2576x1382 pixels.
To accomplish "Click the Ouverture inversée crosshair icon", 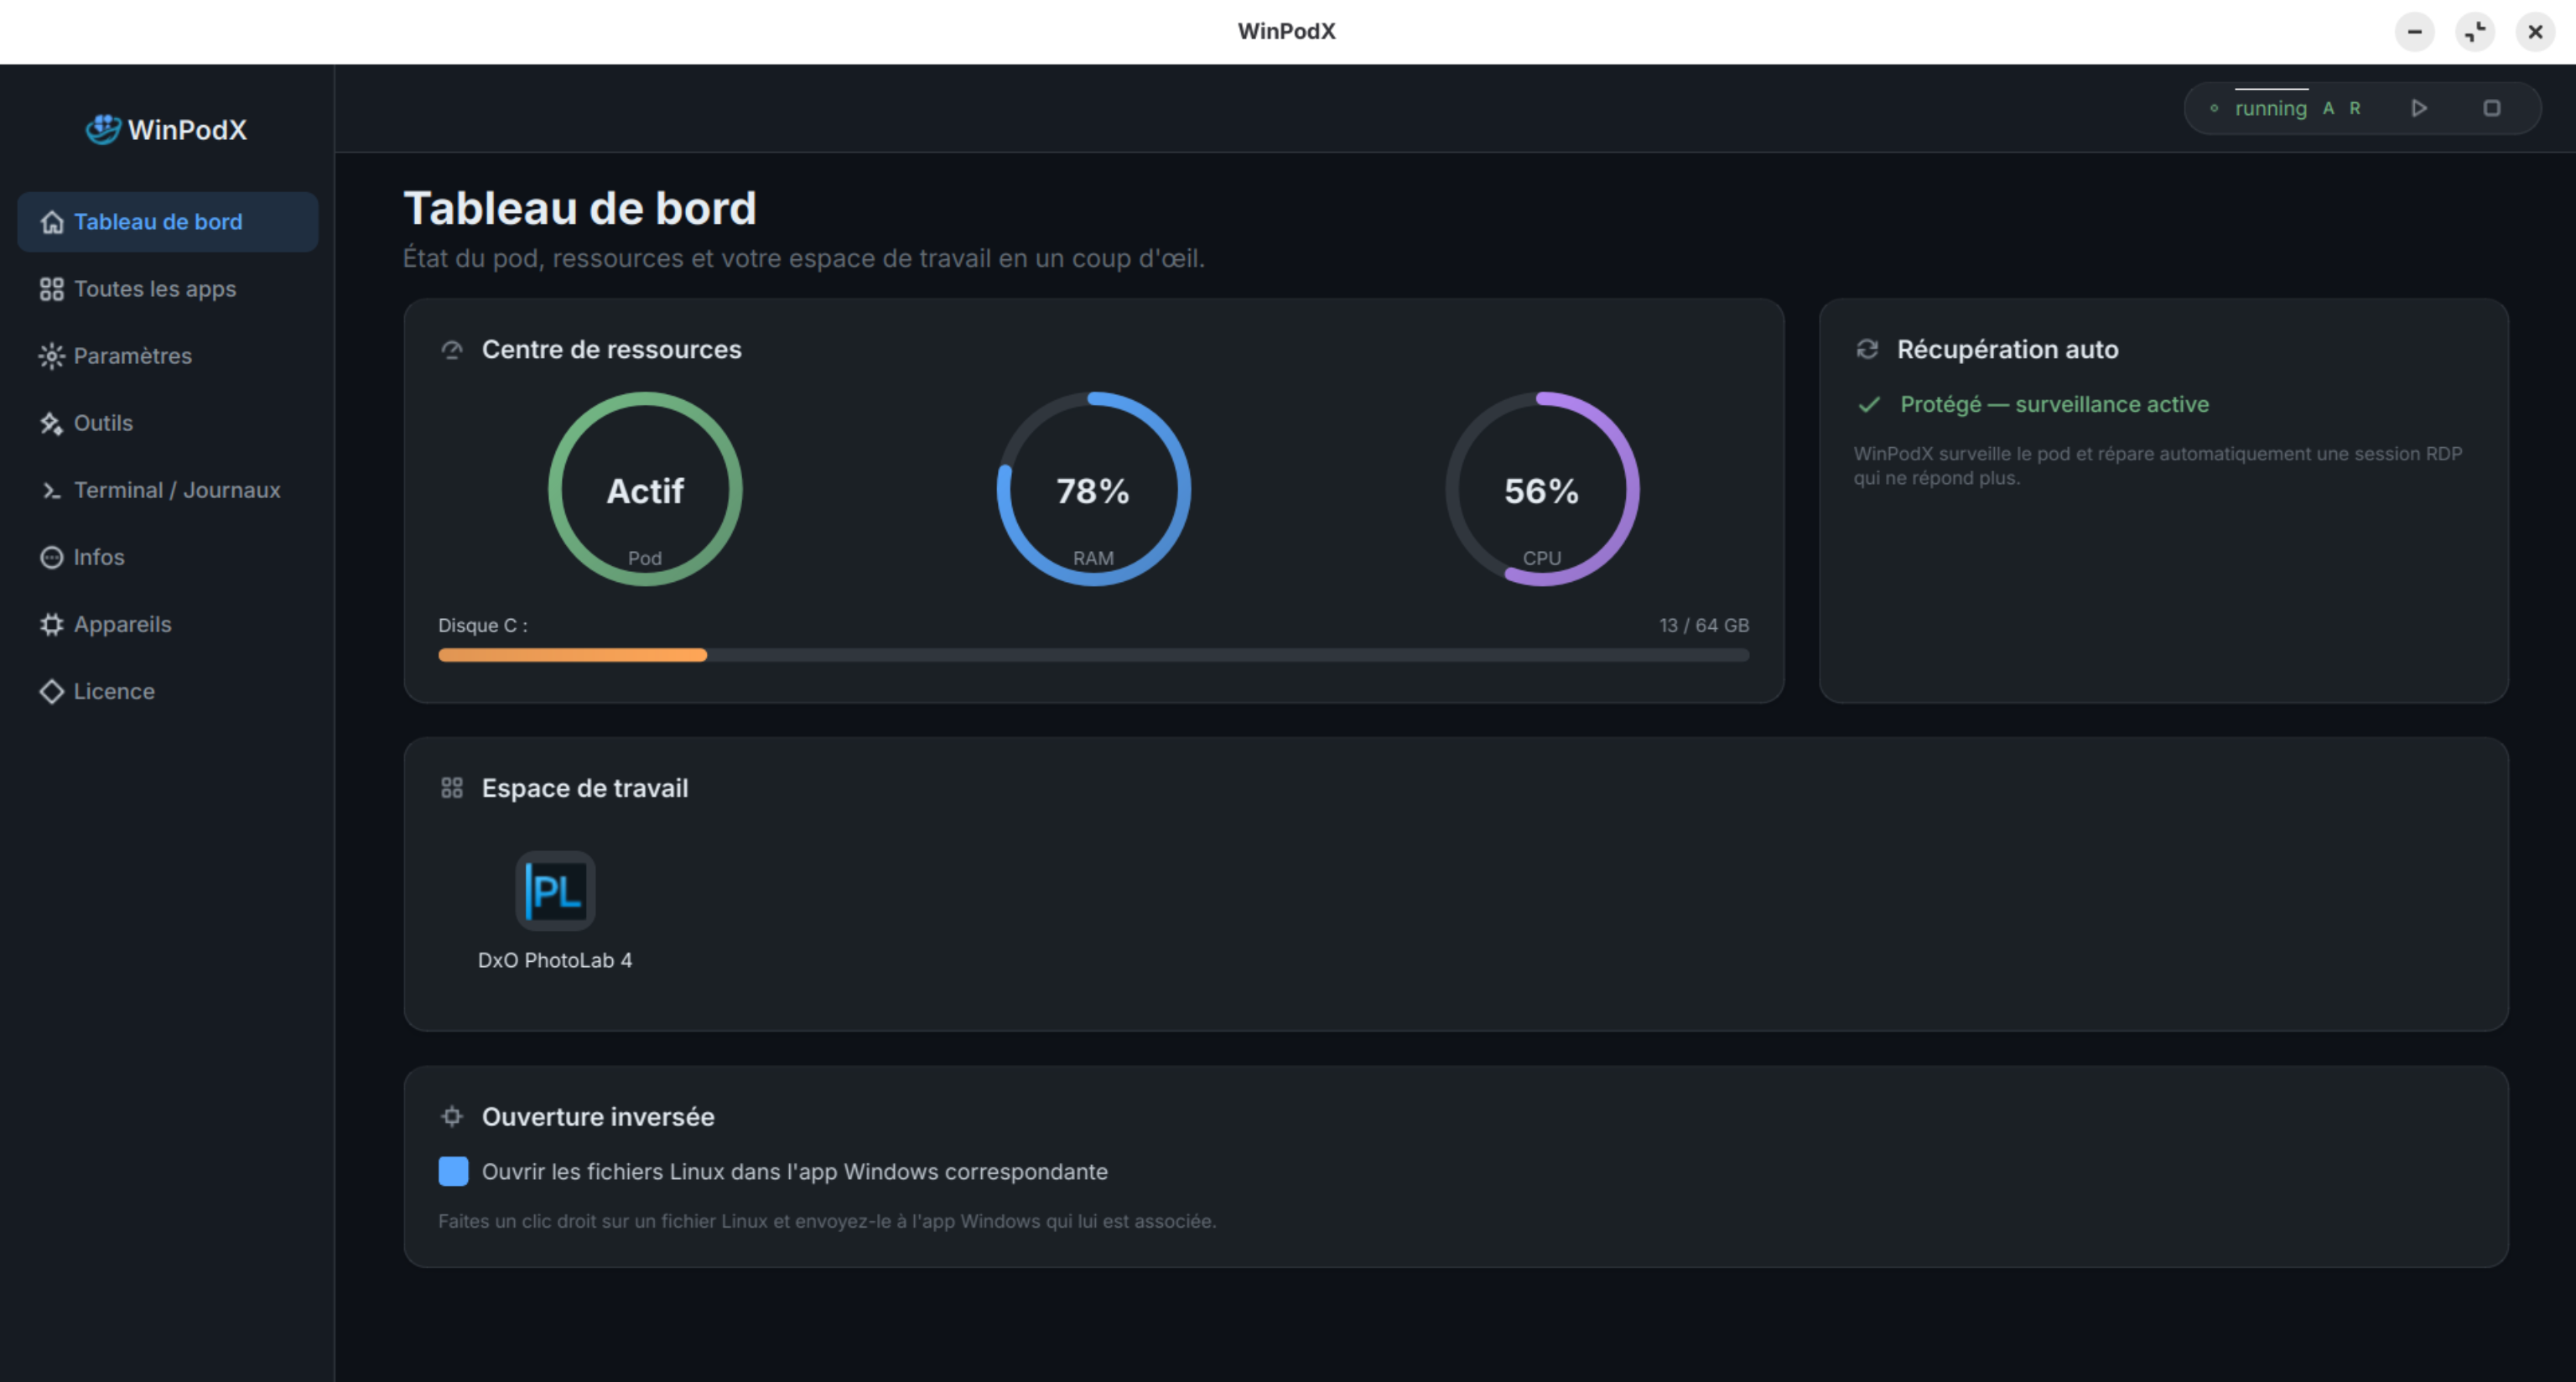I will tap(452, 1116).
